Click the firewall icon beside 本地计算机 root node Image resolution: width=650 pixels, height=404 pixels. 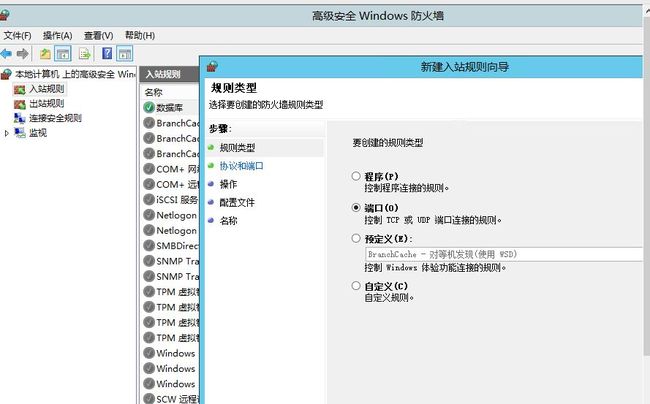(x=6, y=75)
